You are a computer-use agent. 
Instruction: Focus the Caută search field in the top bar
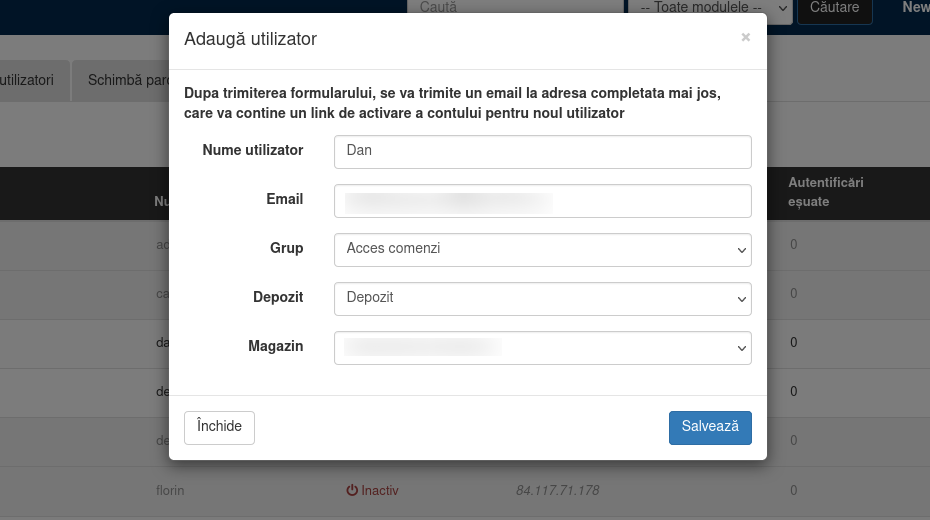tap(515, 7)
